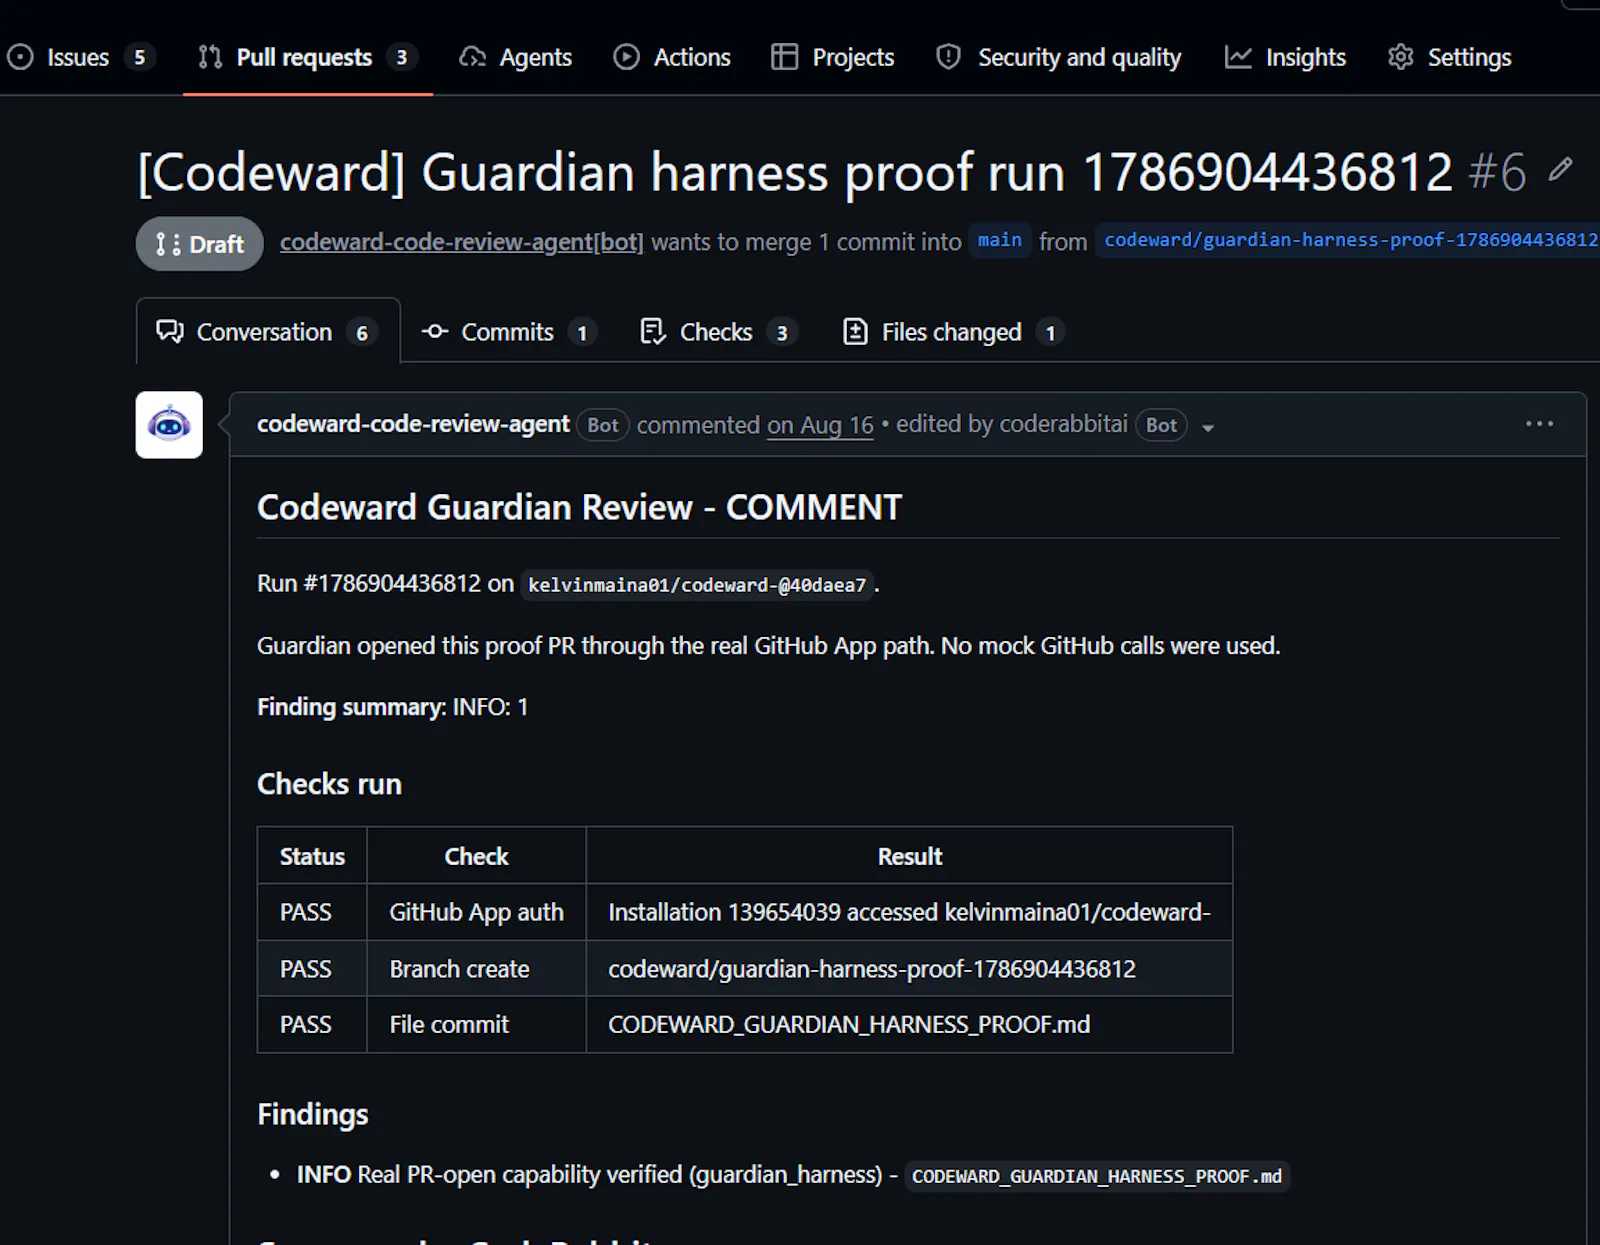The height and width of the screenshot is (1245, 1600).
Task: Click the Issues count badge 5
Action: click(x=140, y=58)
